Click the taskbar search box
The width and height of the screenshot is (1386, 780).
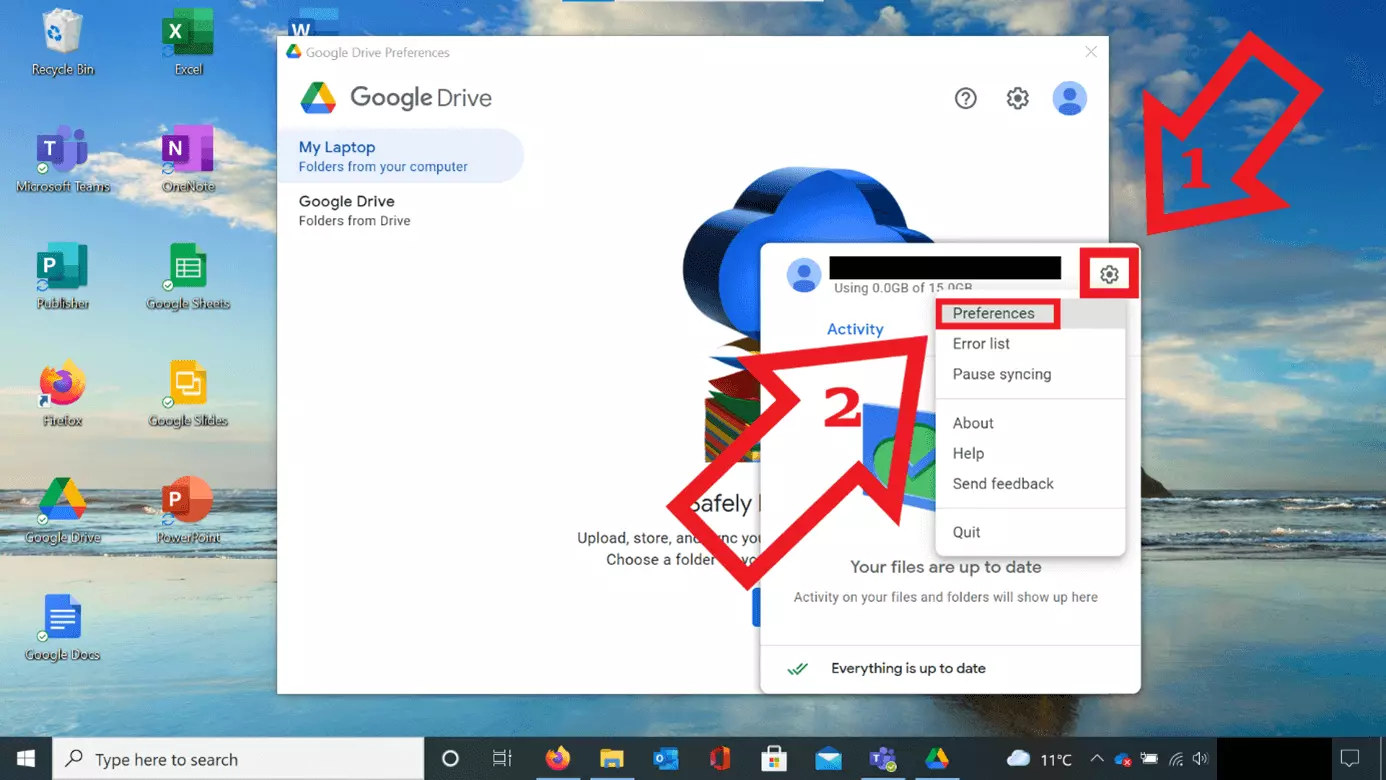[x=238, y=759]
